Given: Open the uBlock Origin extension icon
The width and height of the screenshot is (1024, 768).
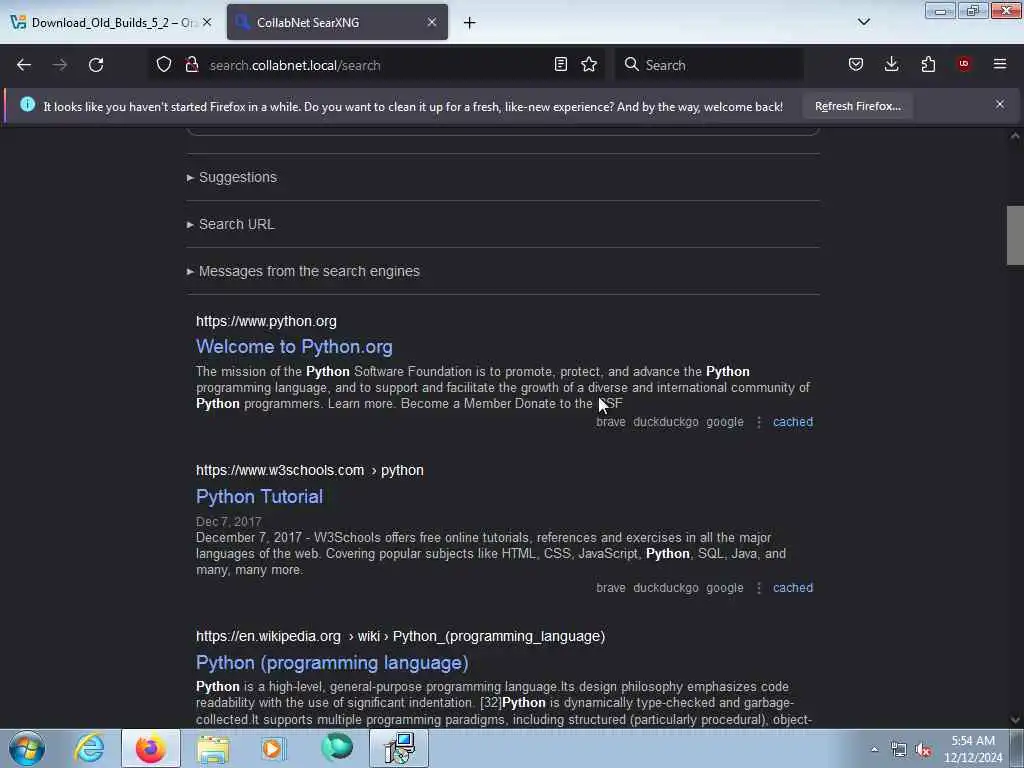Looking at the screenshot, I should pos(964,65).
